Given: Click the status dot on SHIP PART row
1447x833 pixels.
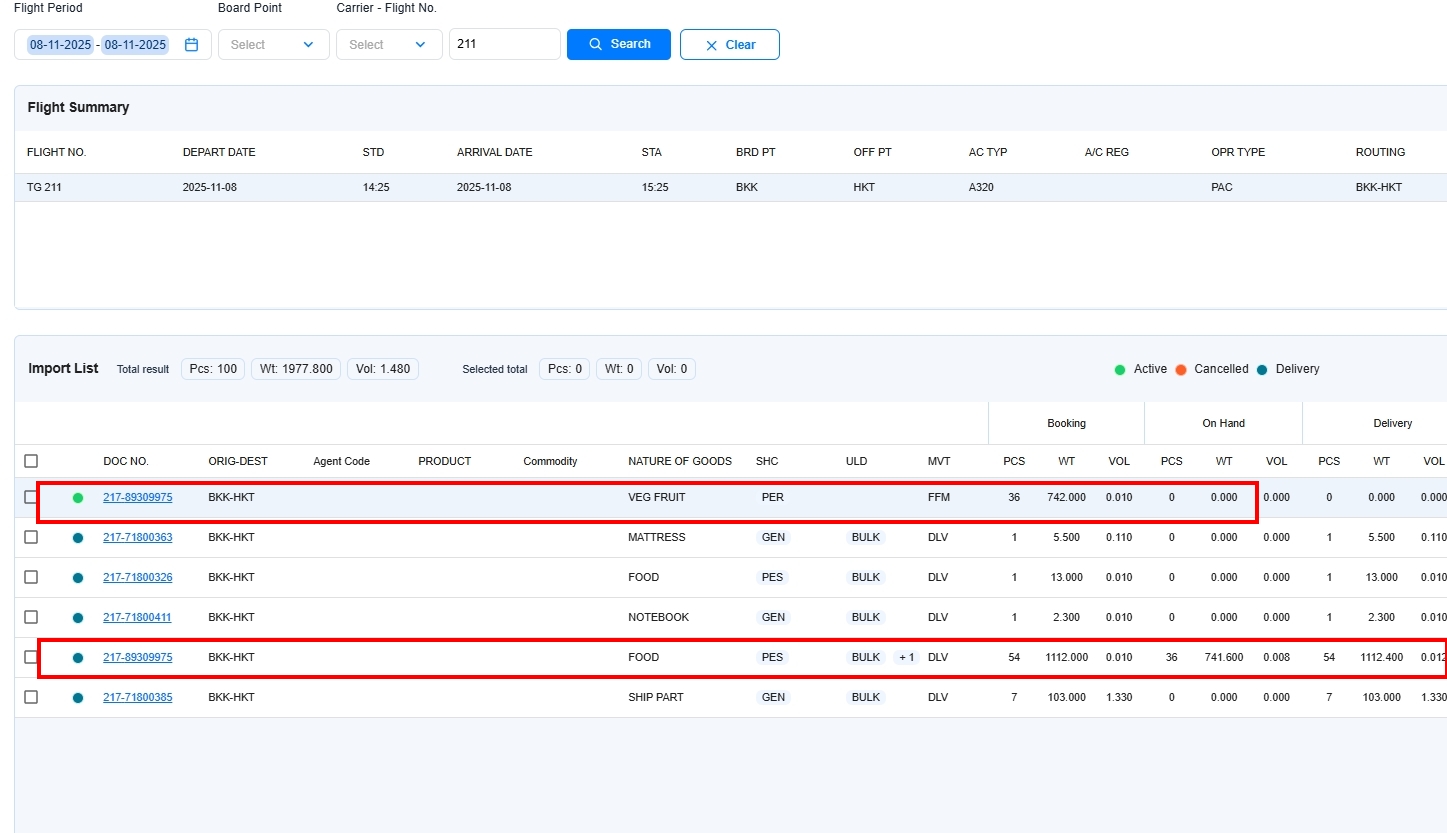Looking at the screenshot, I should point(78,698).
